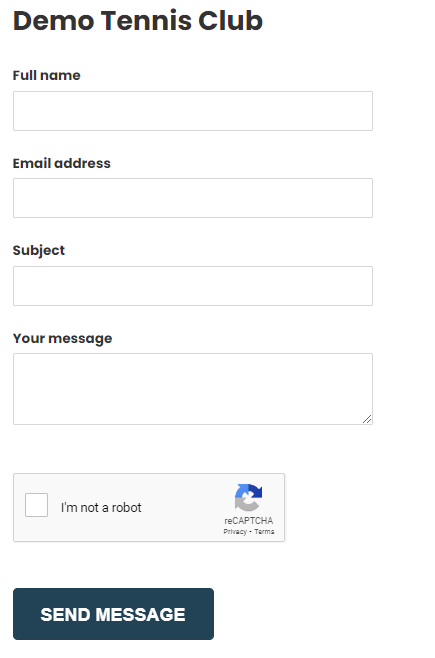This screenshot has width=435, height=658.
Task: Click the word Demo in the heading
Action: (54, 20)
